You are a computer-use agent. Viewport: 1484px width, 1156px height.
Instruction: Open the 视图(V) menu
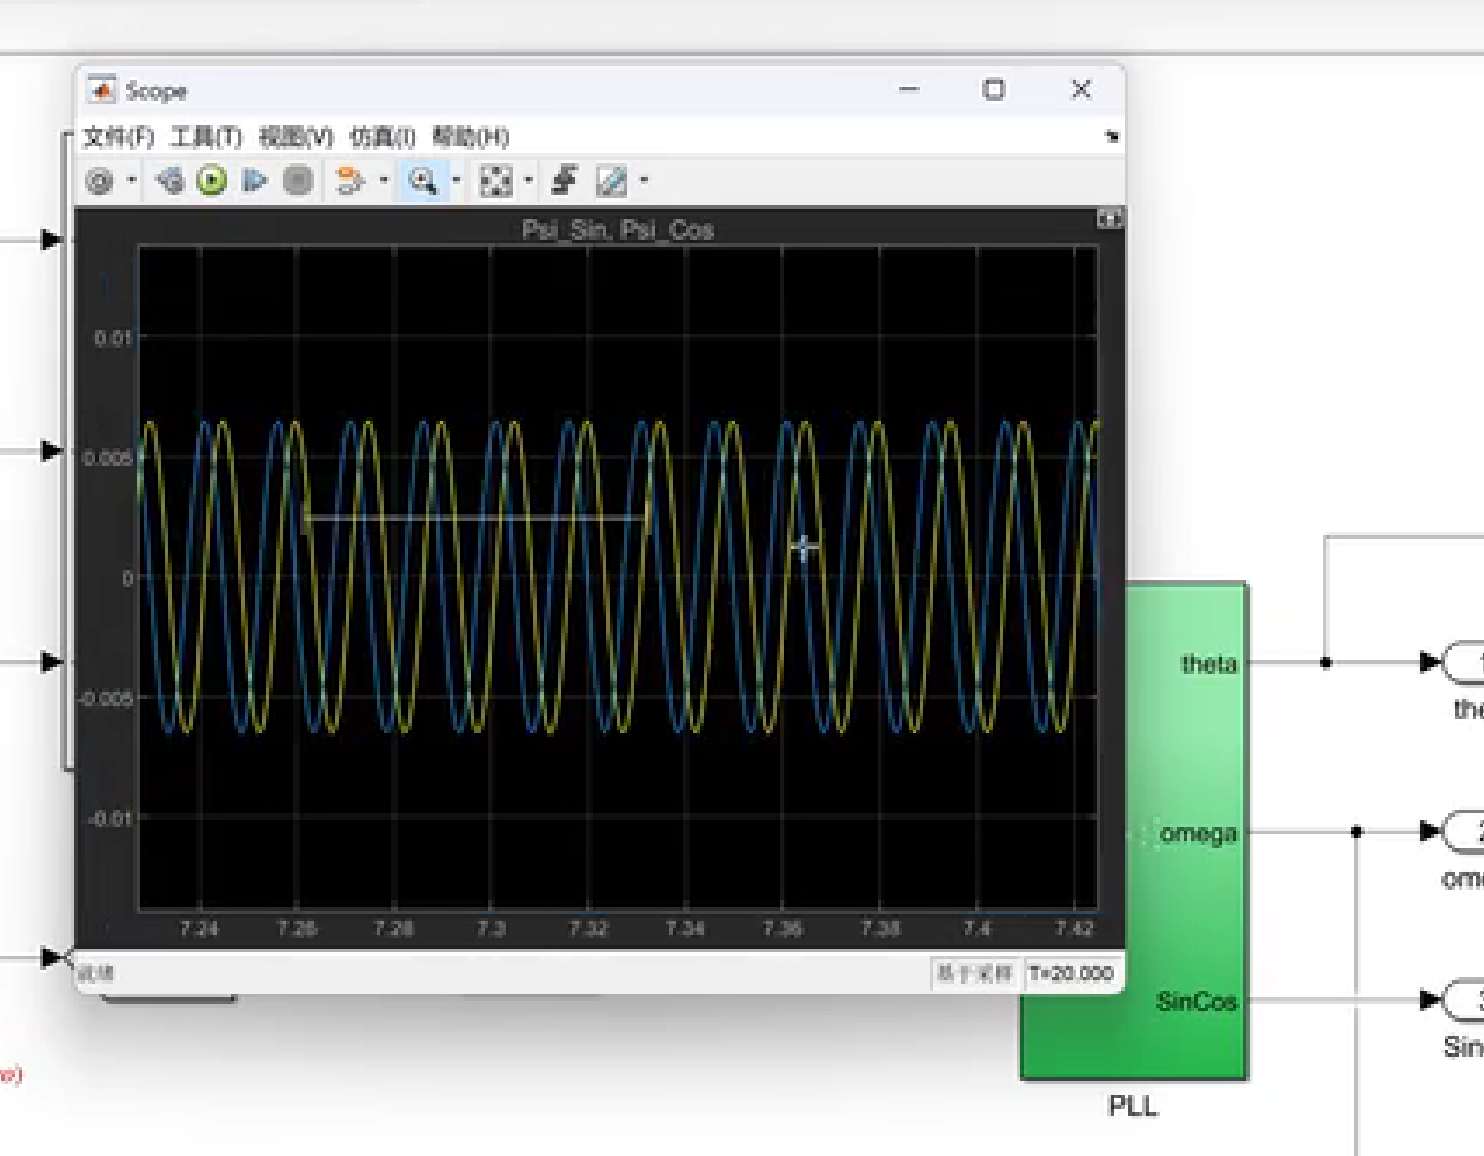296,137
